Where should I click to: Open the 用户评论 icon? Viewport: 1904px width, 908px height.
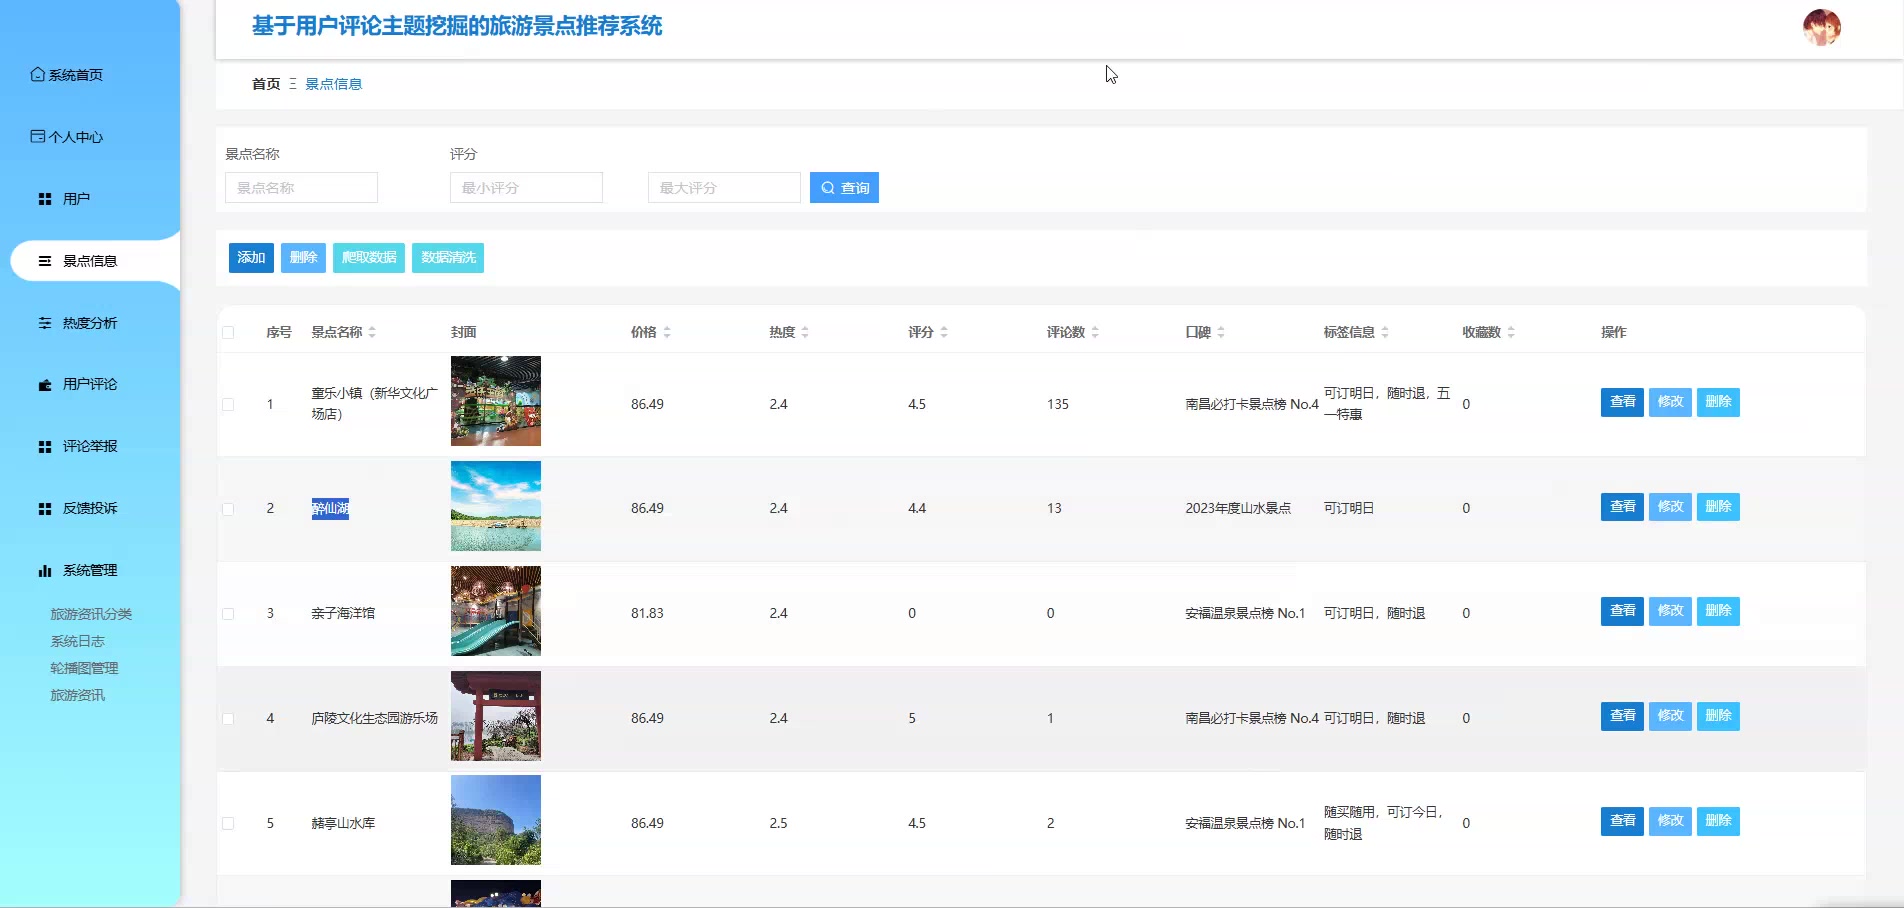point(45,384)
